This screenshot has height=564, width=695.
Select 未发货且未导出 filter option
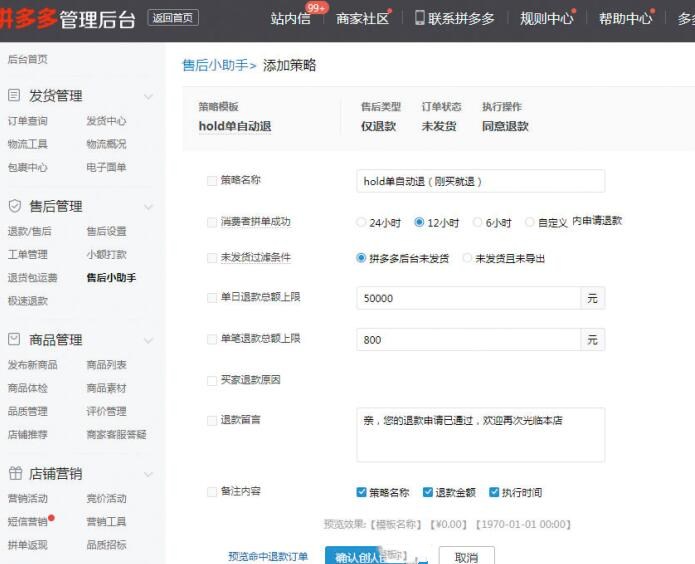(x=467, y=258)
